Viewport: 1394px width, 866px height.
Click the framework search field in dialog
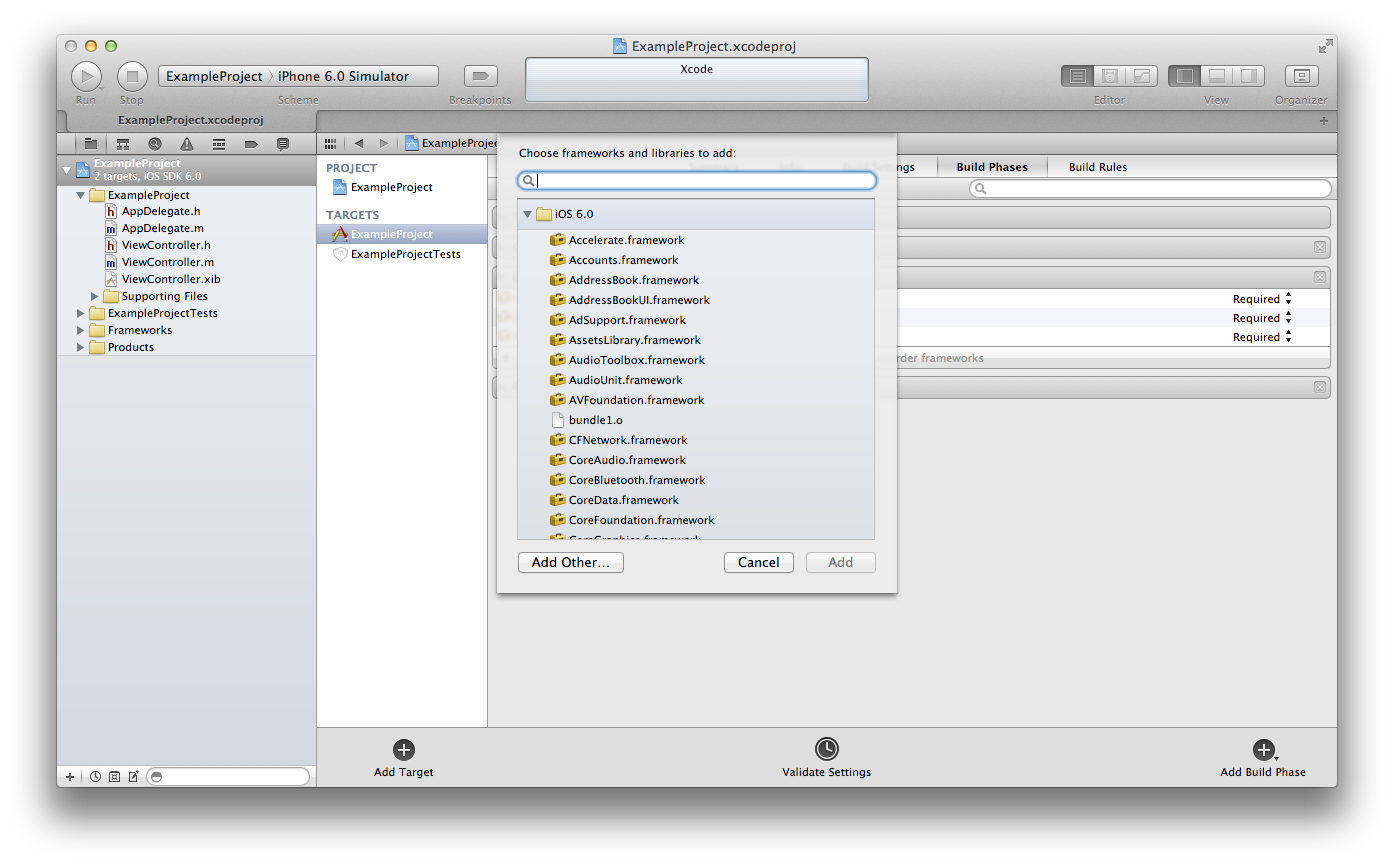(x=697, y=181)
